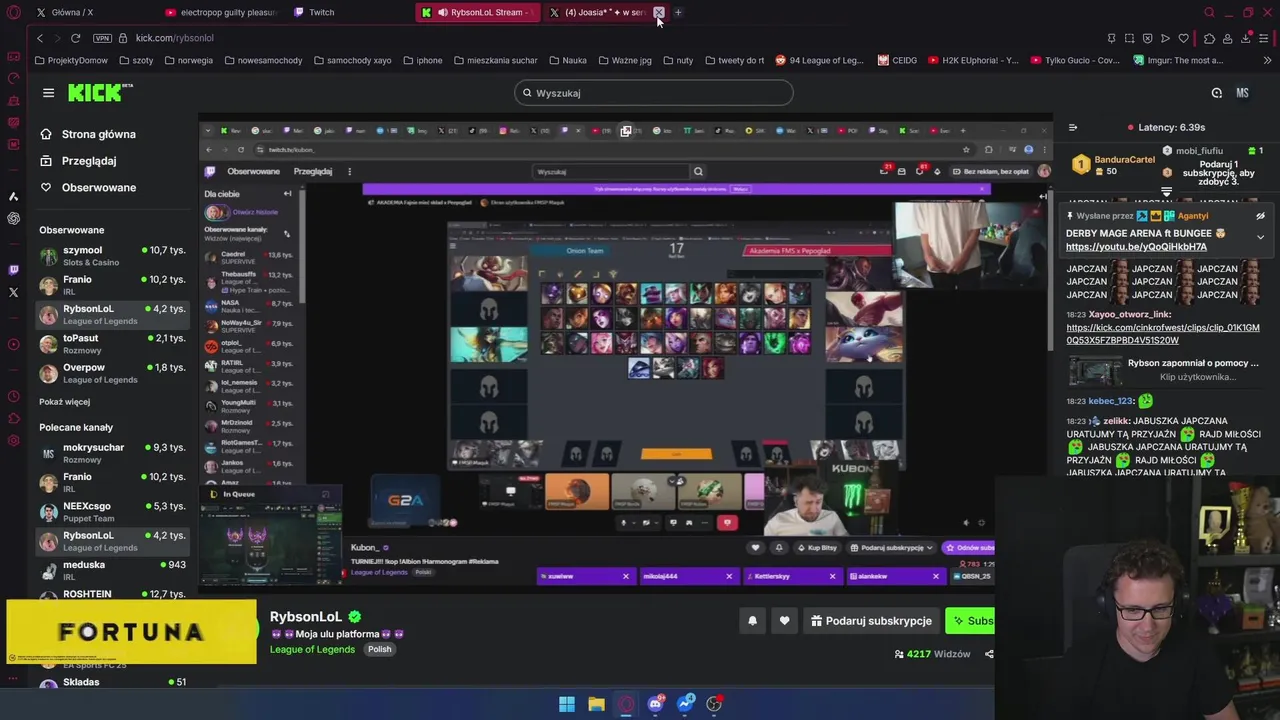
Task: Open X in the Opera sidebar
Action: tap(13, 293)
